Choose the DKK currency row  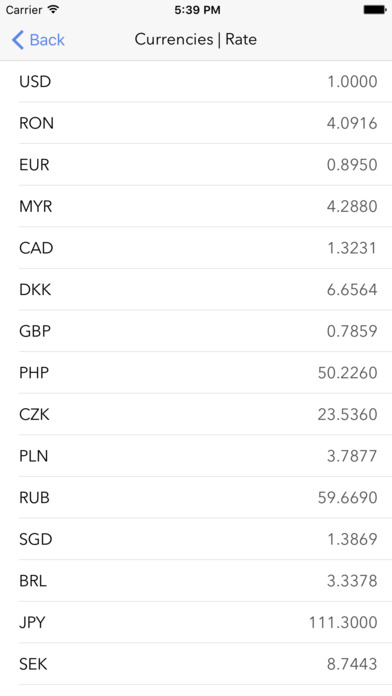(x=196, y=289)
